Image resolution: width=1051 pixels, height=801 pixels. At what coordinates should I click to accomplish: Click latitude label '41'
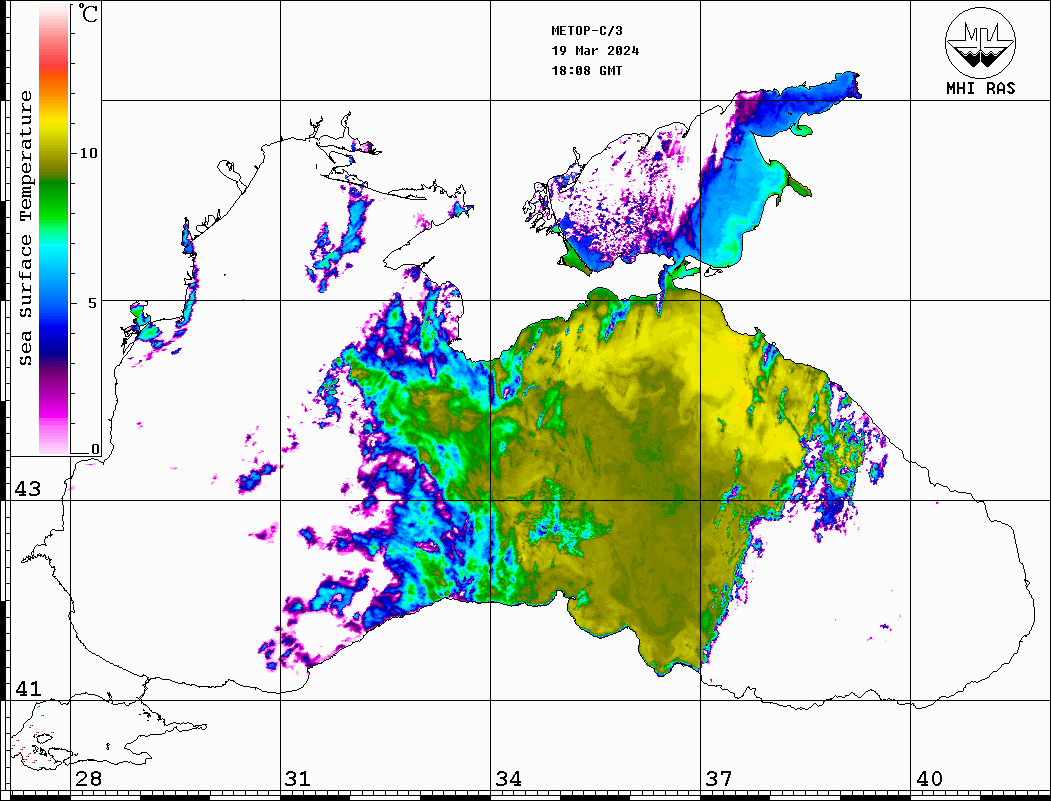[27, 688]
